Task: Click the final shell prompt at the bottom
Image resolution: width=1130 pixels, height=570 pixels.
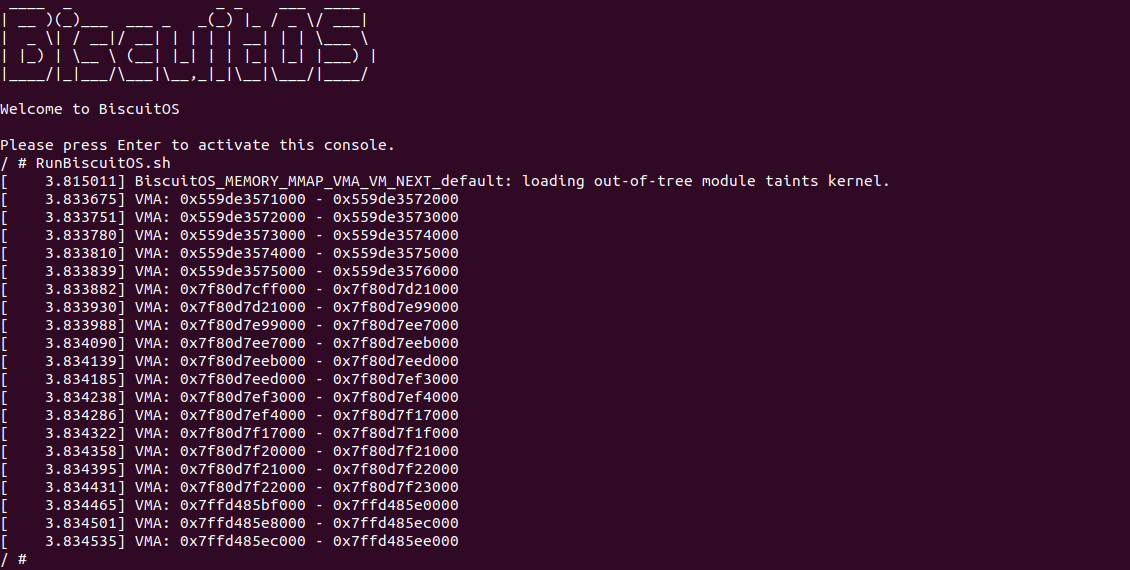Action: 14,559
